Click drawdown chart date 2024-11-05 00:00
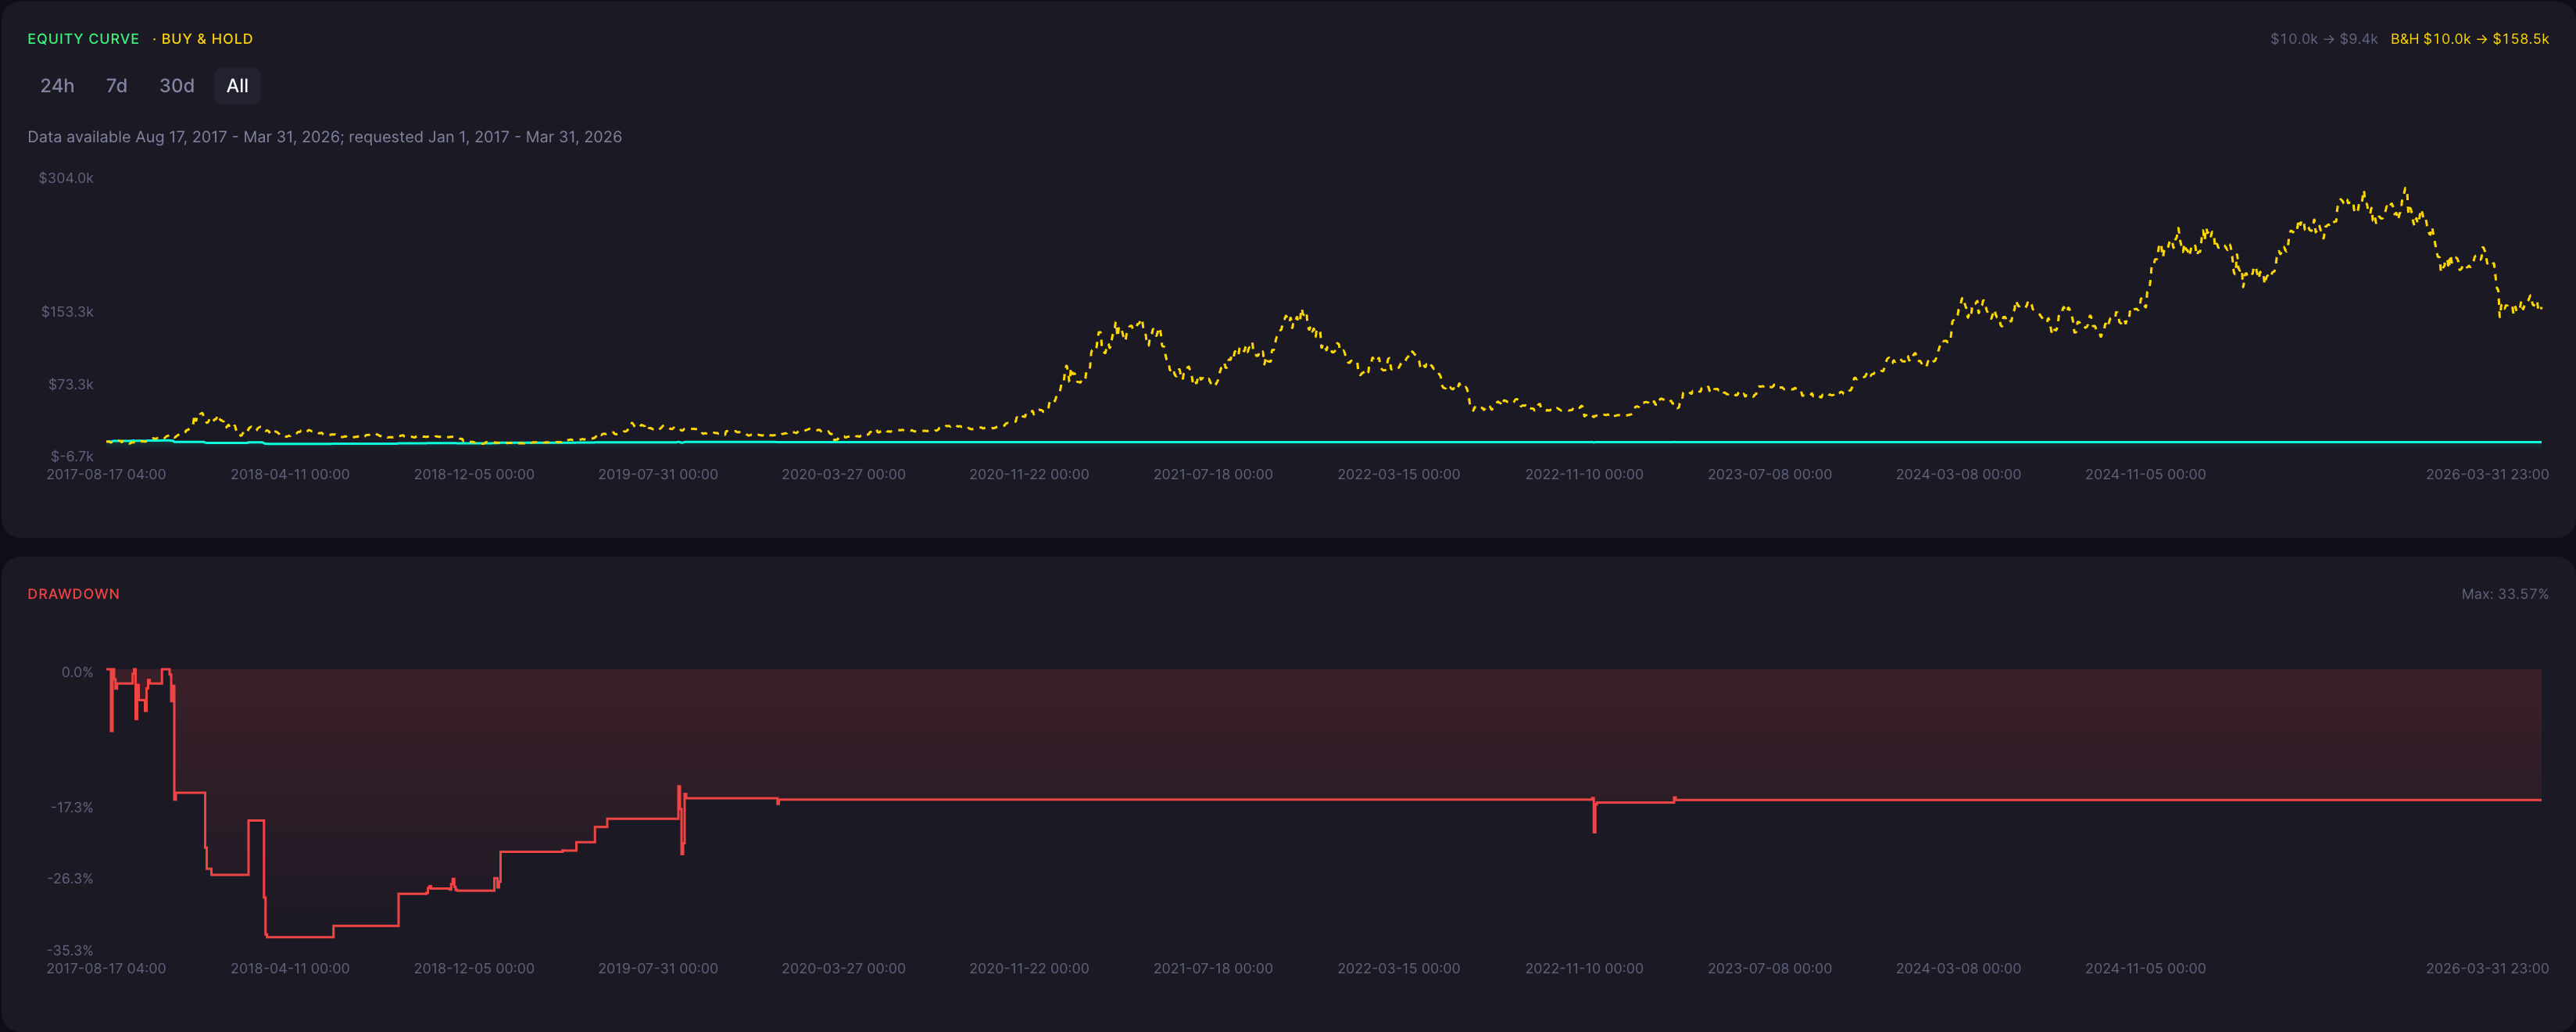This screenshot has width=2576, height=1032. [x=2145, y=968]
